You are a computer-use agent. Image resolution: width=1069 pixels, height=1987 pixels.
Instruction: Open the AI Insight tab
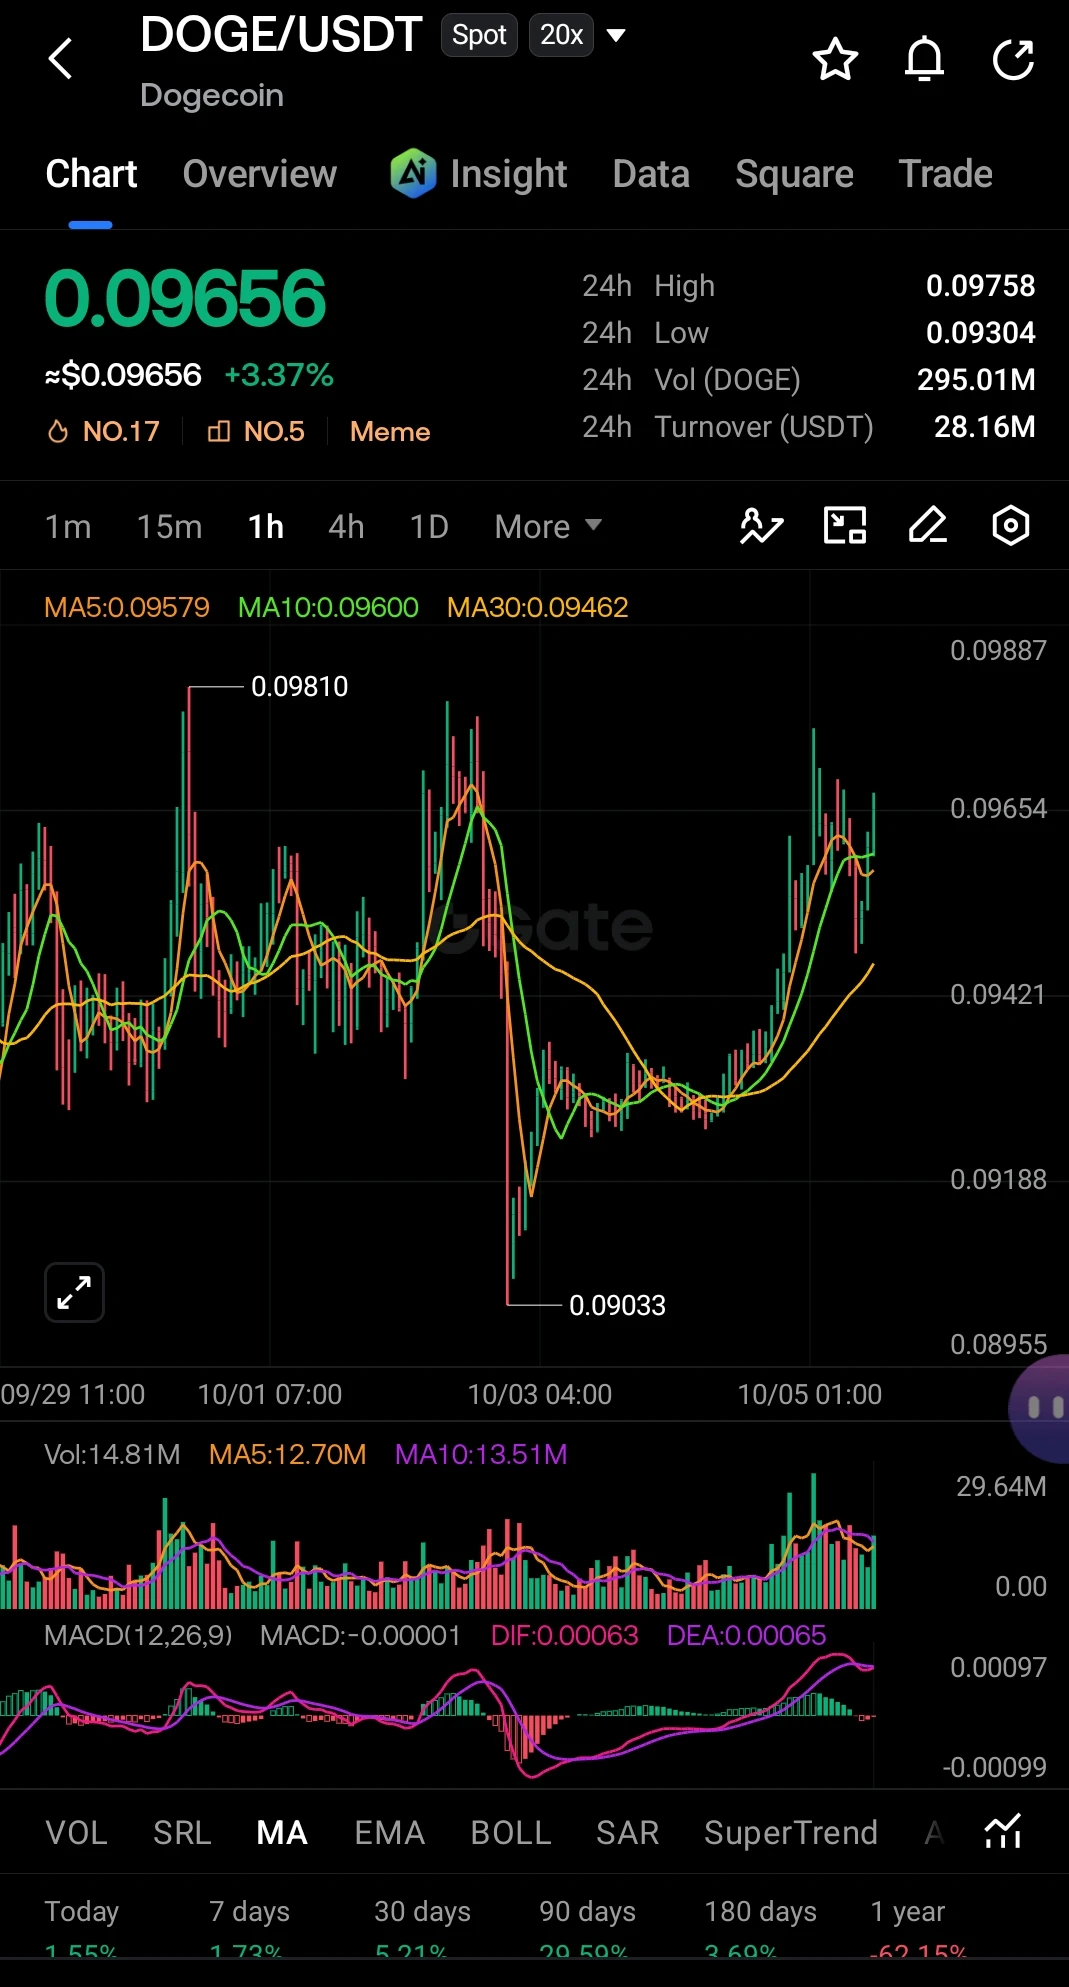[x=479, y=174]
